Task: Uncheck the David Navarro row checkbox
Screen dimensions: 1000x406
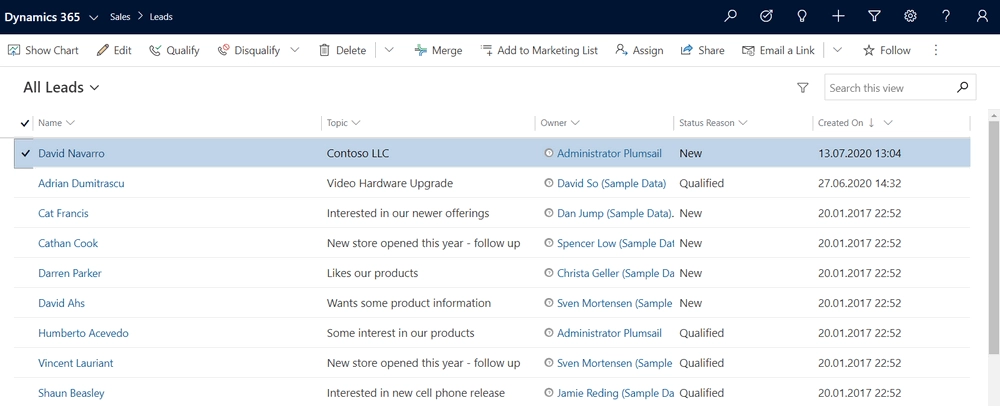Action: 25,154
